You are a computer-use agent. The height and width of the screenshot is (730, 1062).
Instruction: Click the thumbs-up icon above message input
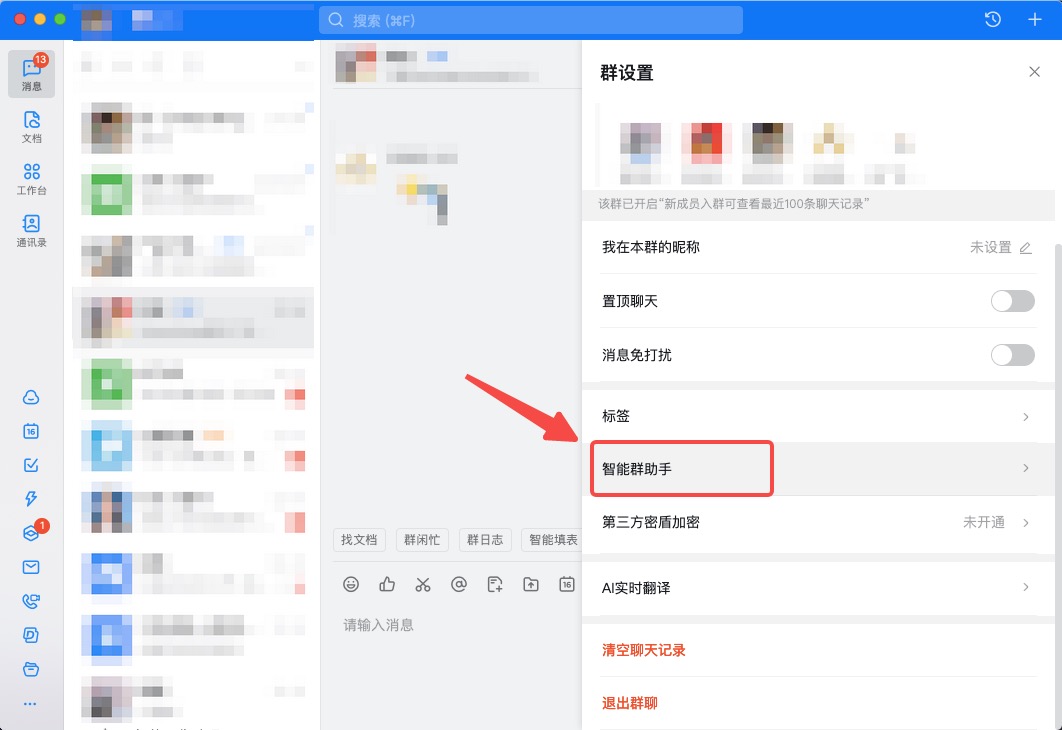387,584
